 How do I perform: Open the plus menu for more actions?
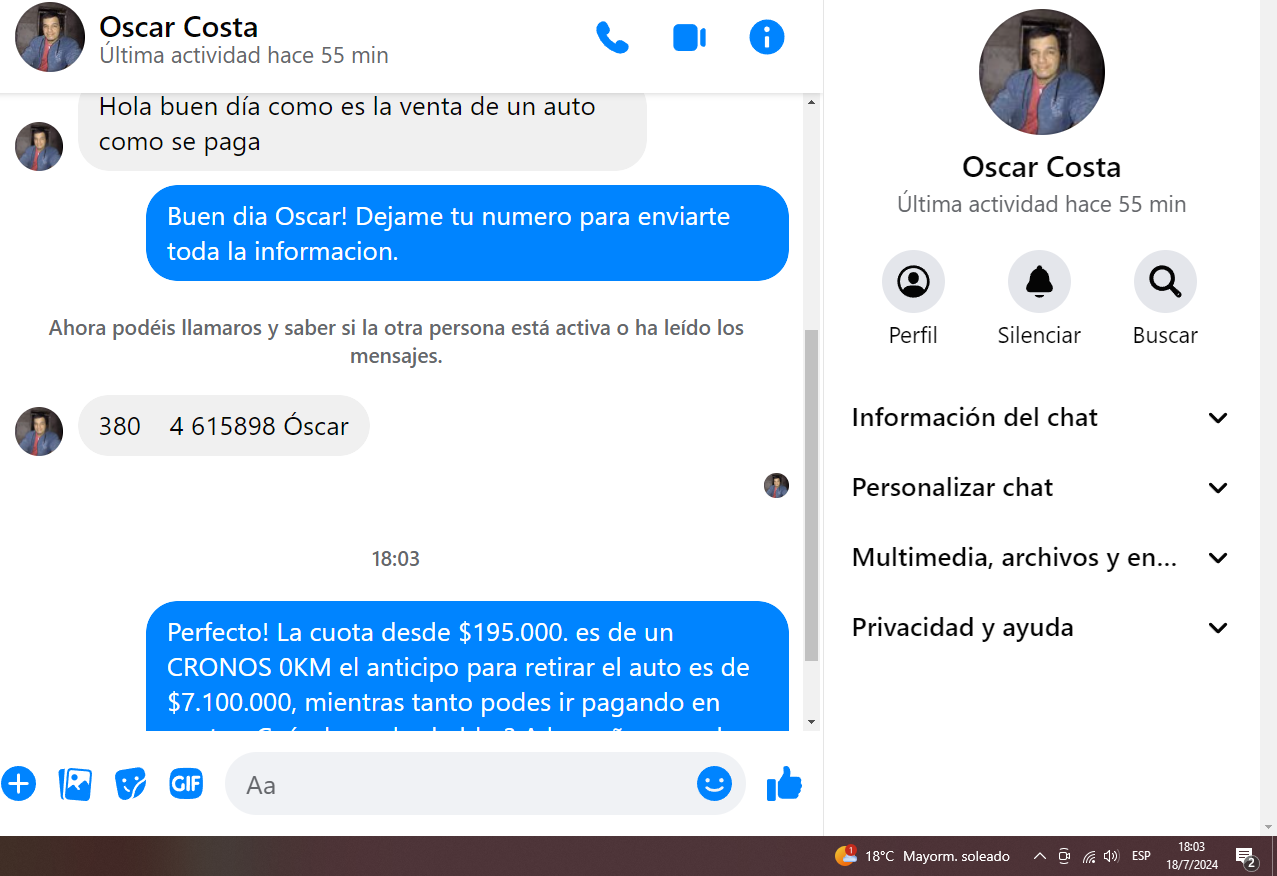point(19,784)
